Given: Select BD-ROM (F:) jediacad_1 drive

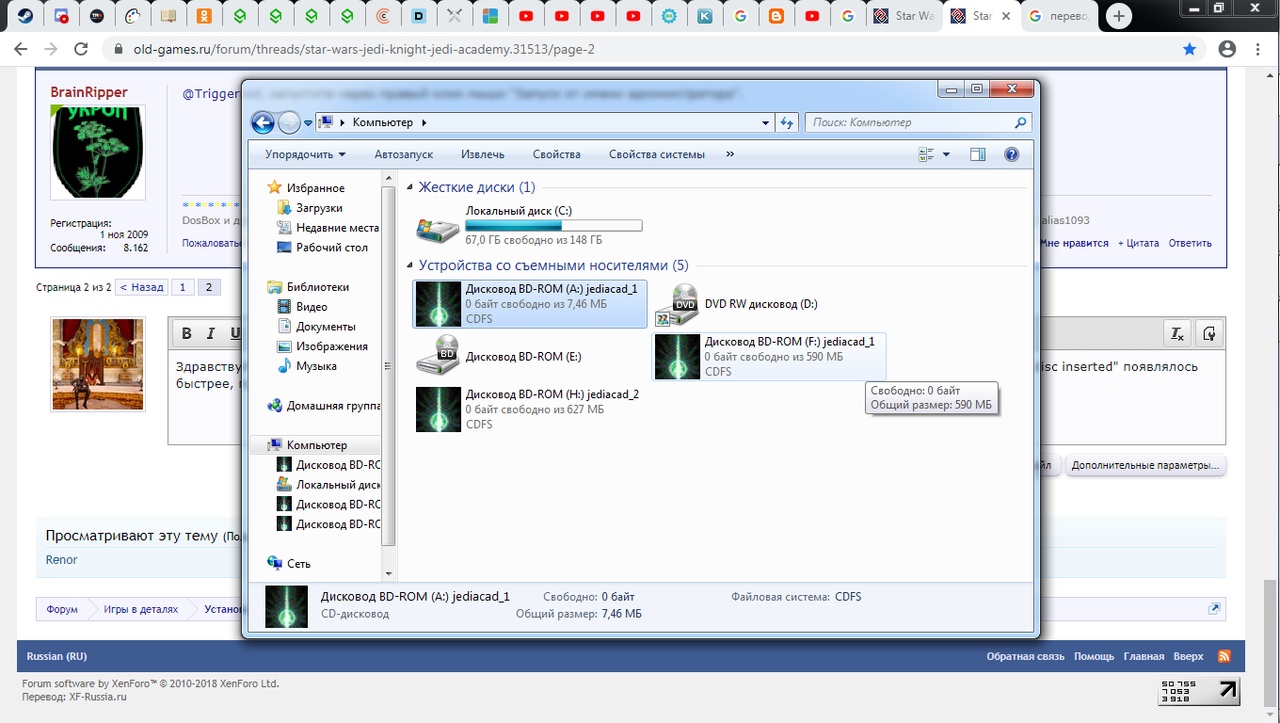Looking at the screenshot, I should click(768, 356).
